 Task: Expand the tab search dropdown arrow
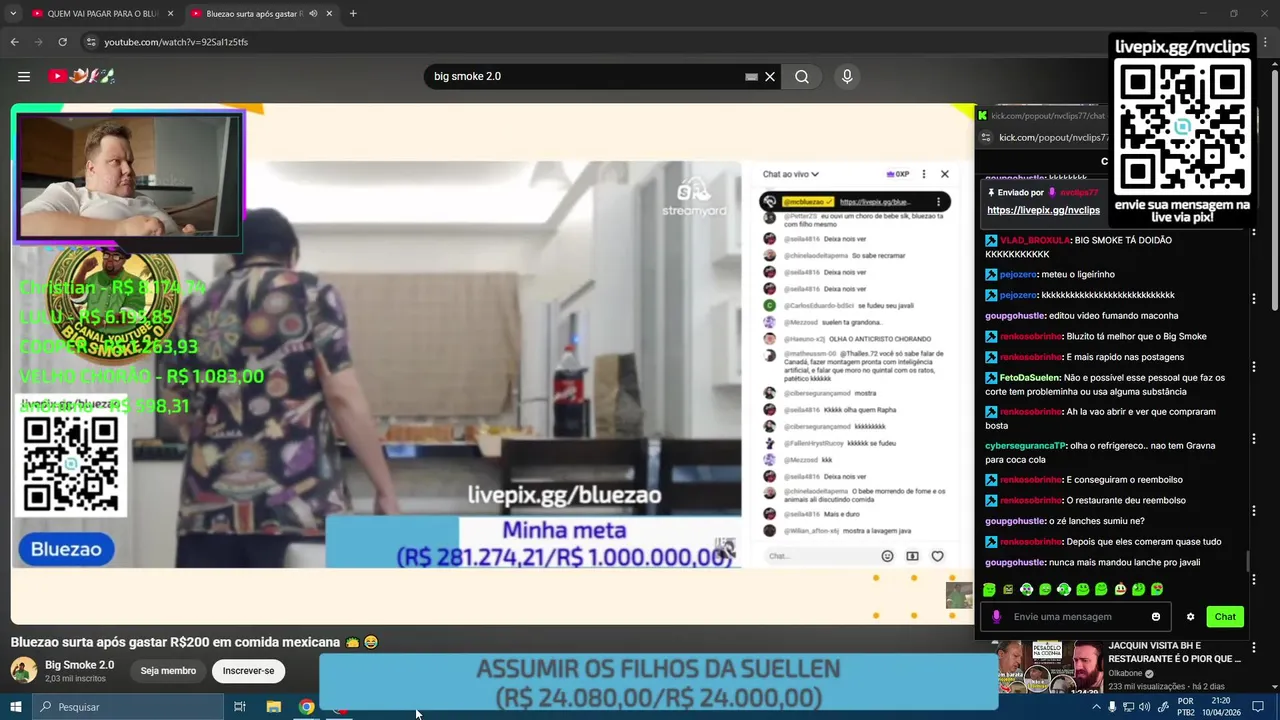13,14
